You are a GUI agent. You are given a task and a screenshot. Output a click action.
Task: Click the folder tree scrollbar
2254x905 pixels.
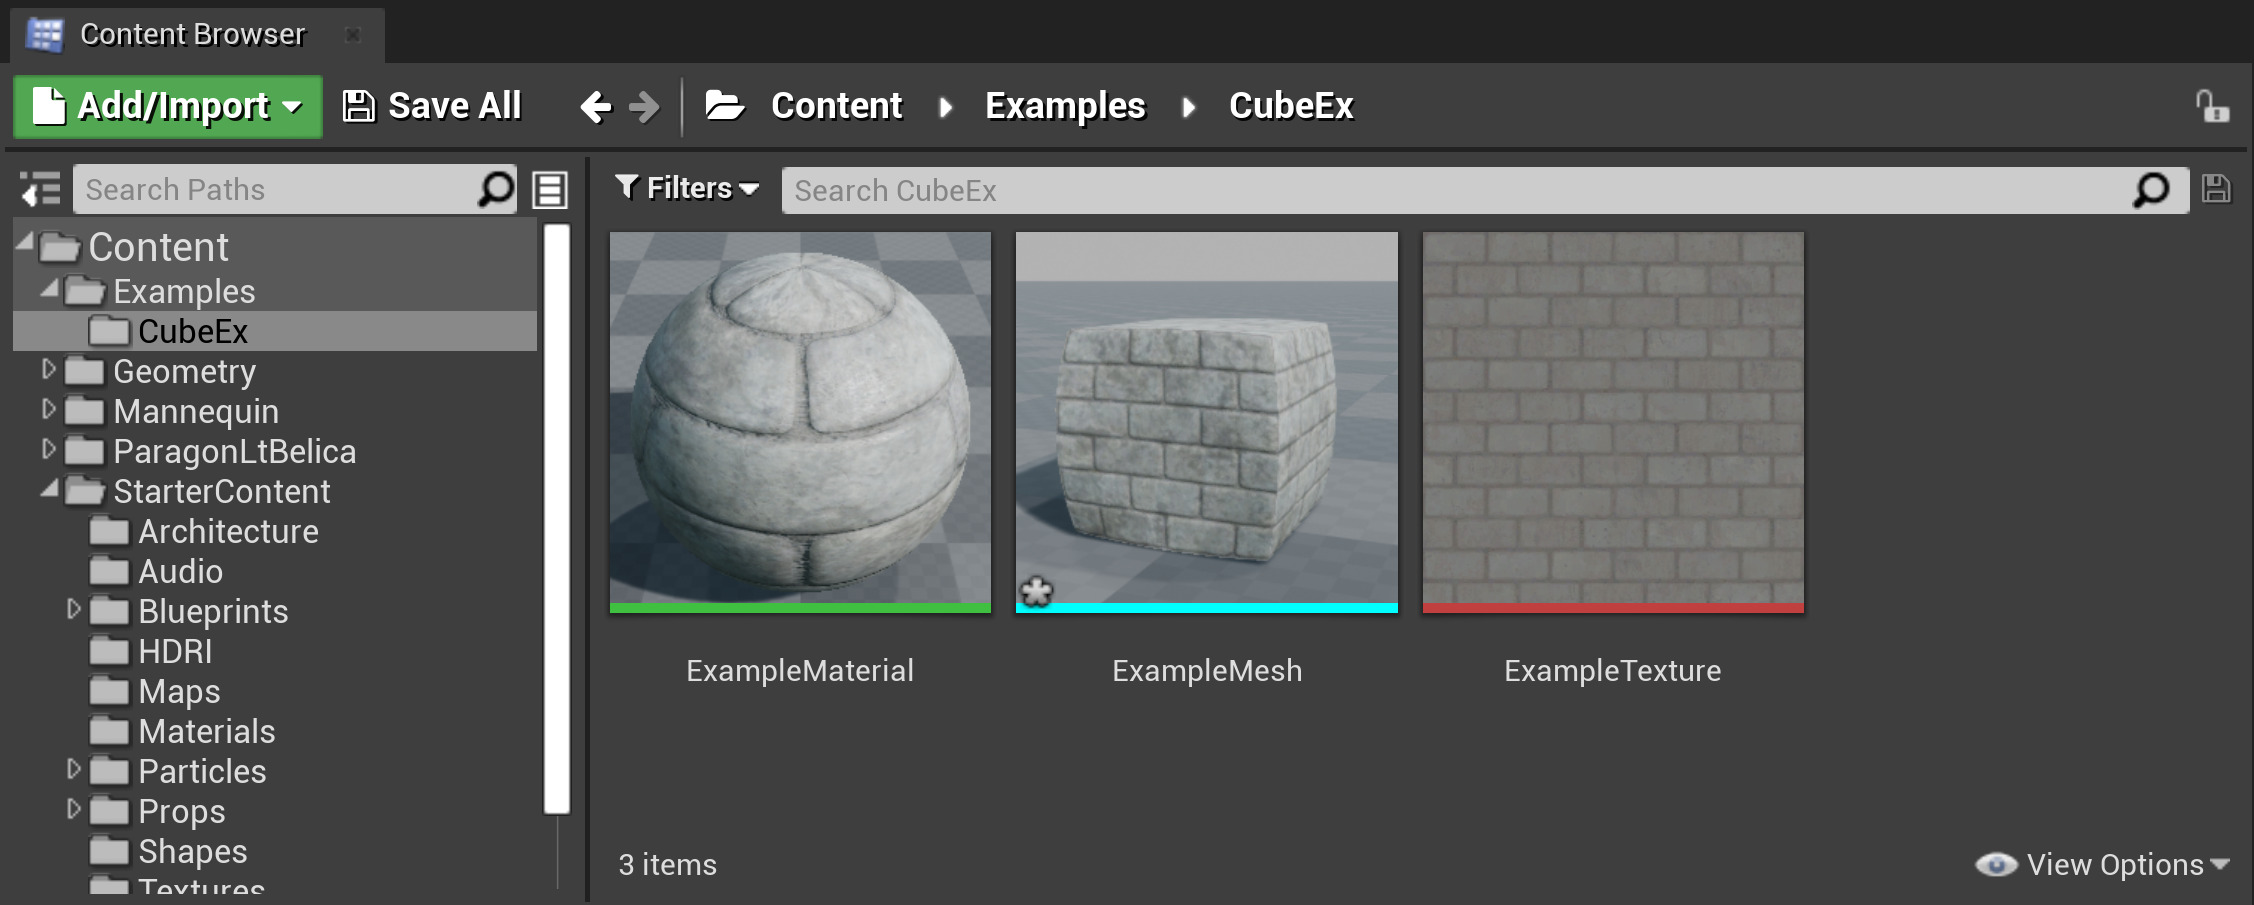(557, 519)
